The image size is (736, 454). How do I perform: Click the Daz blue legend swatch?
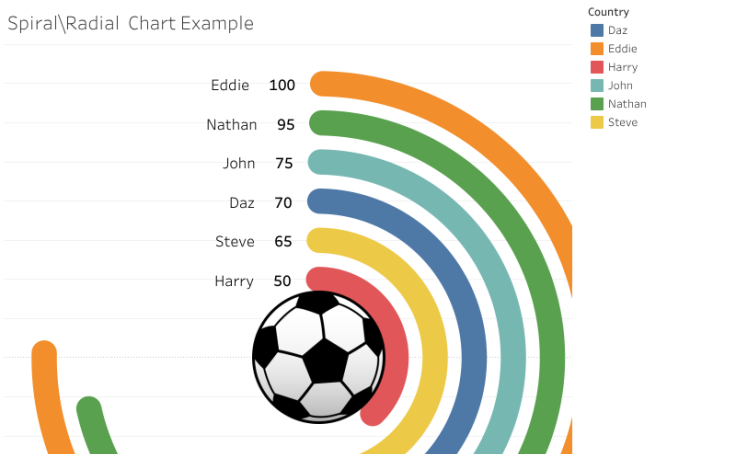(x=597, y=31)
